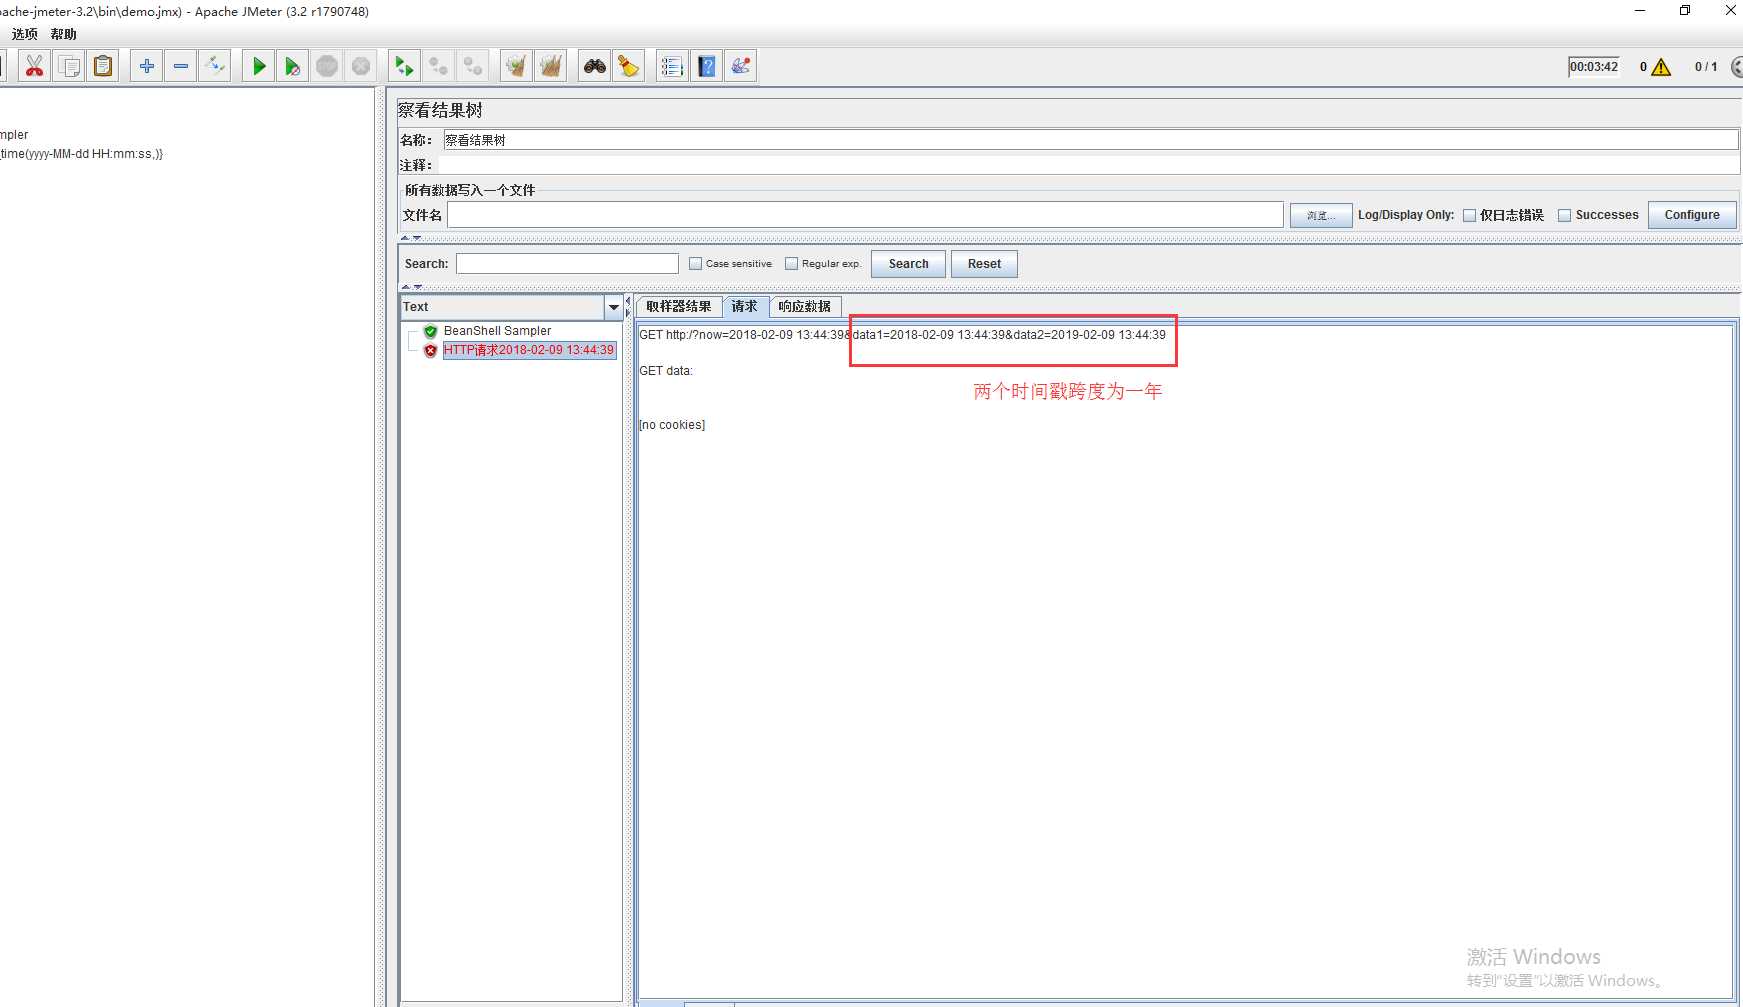
Task: Select HTTP请求2018-02-09 13:44:39 result
Action: click(x=529, y=350)
